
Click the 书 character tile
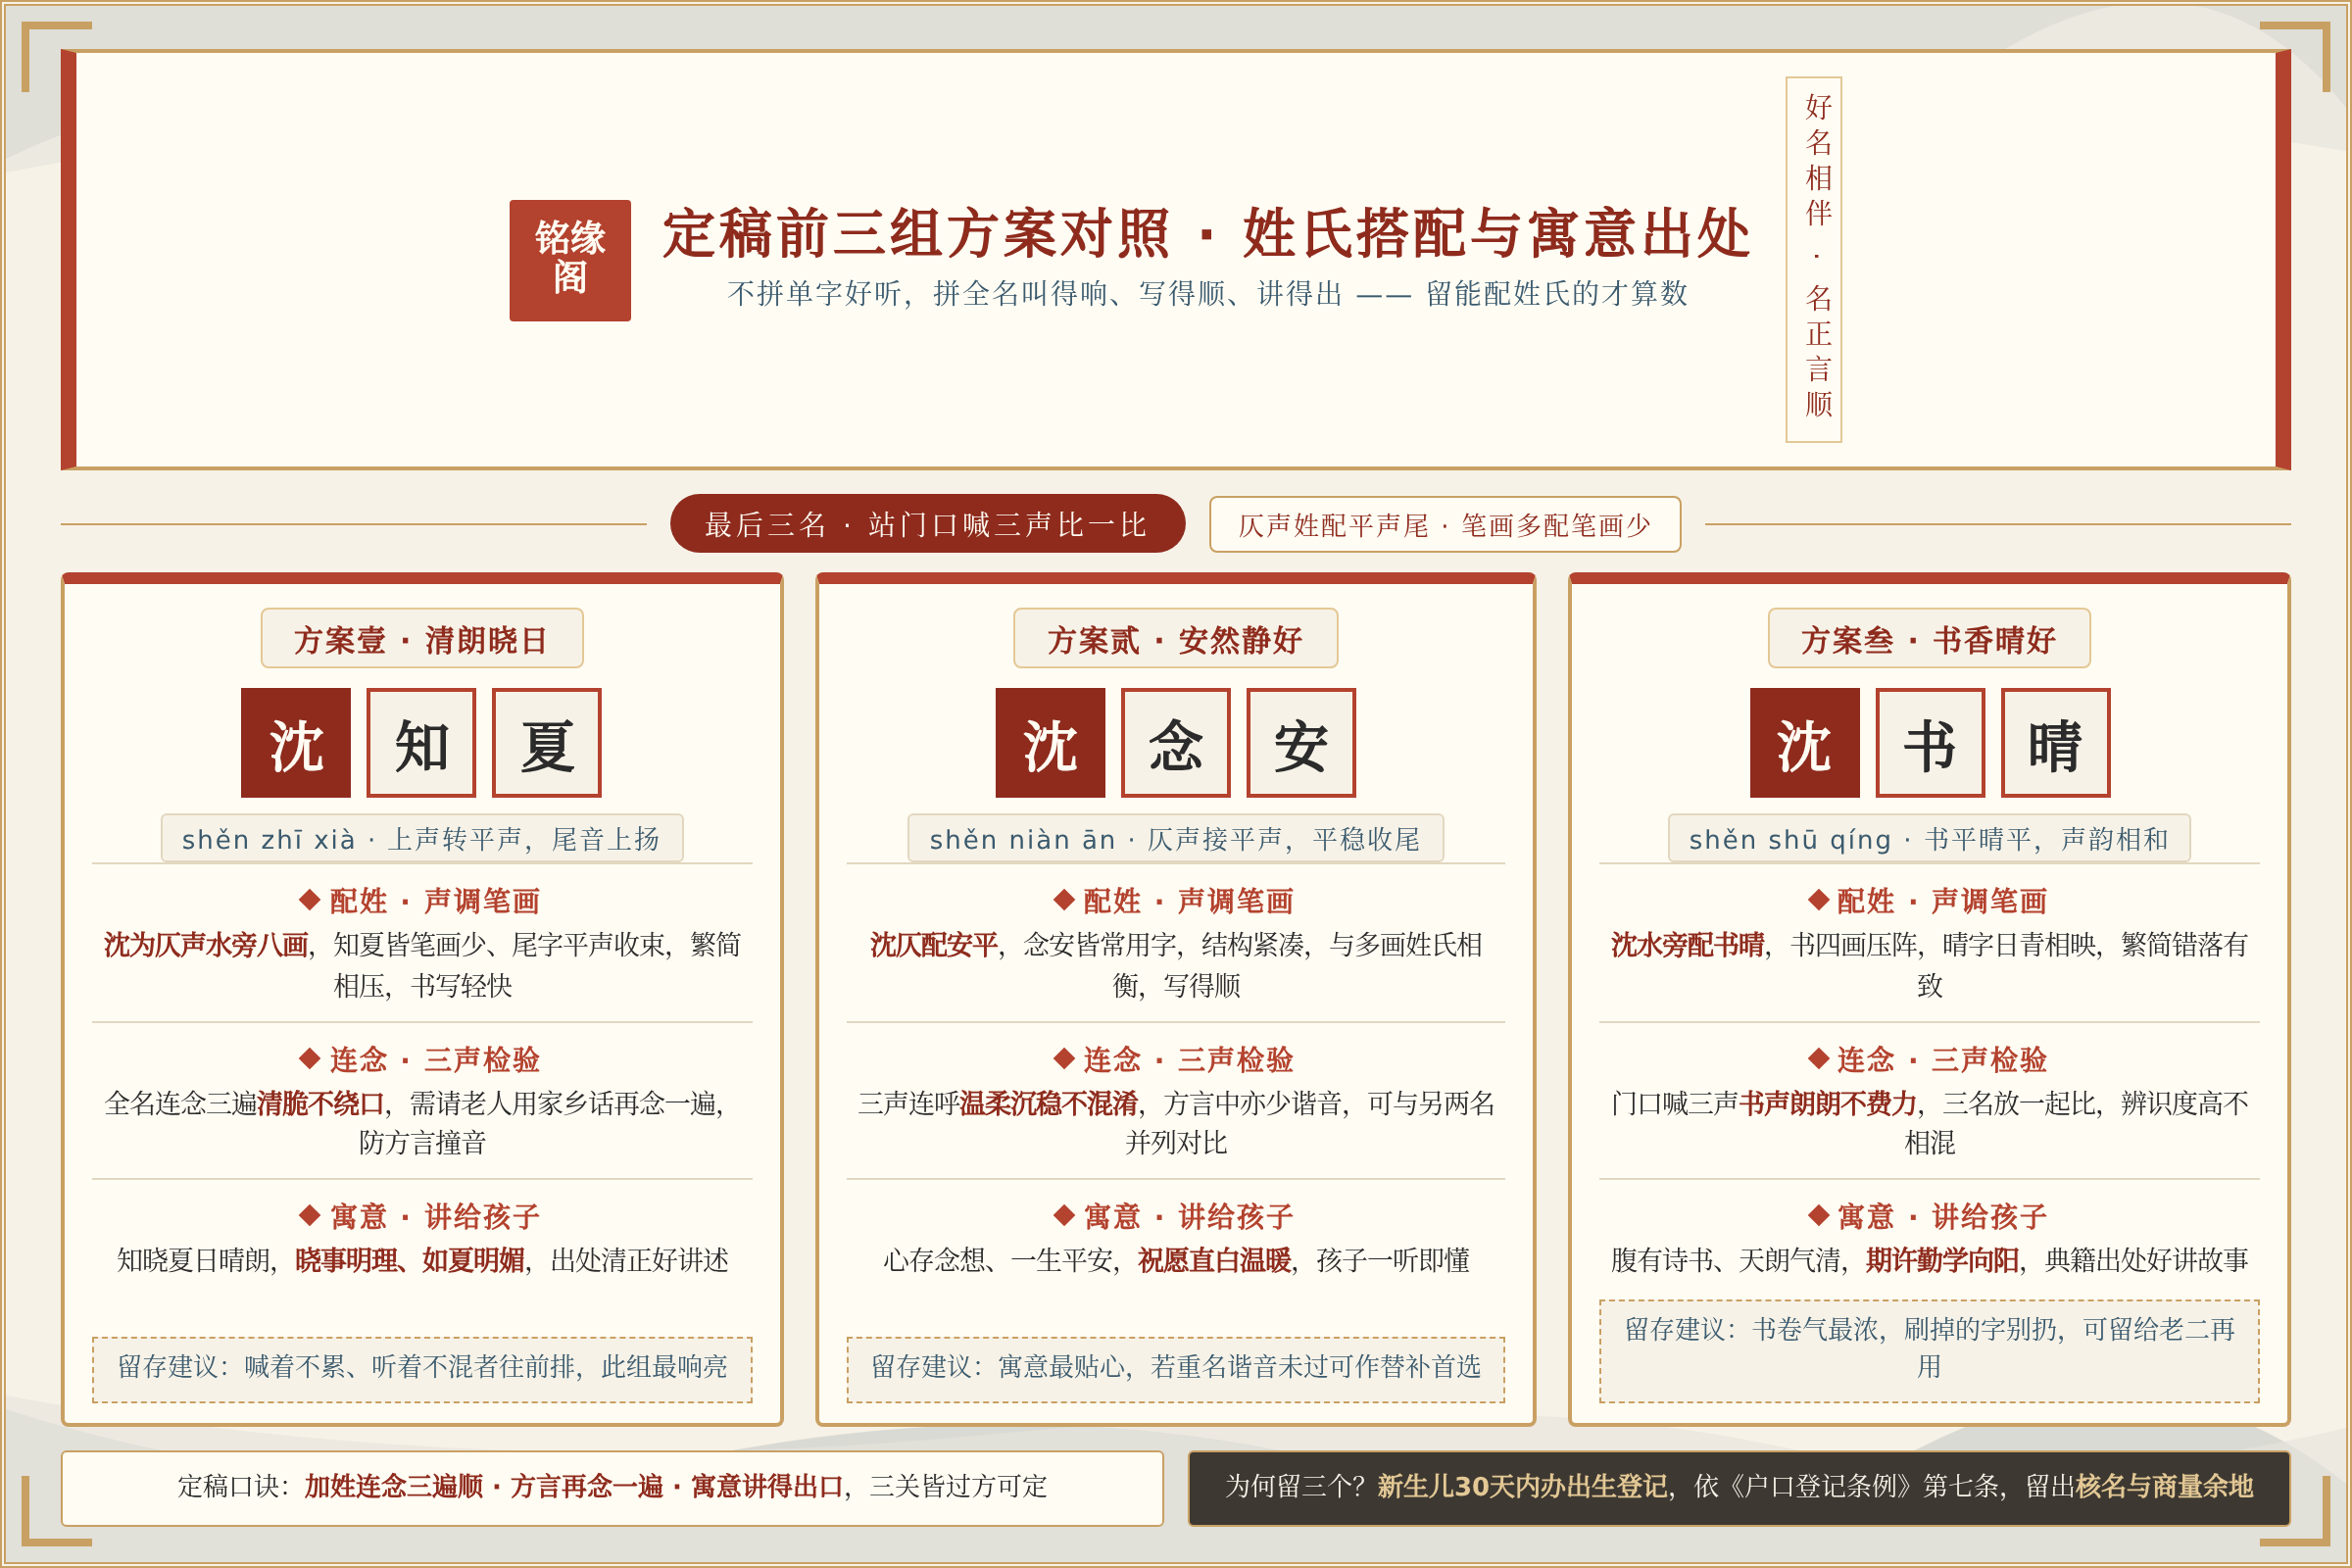pos(1930,742)
